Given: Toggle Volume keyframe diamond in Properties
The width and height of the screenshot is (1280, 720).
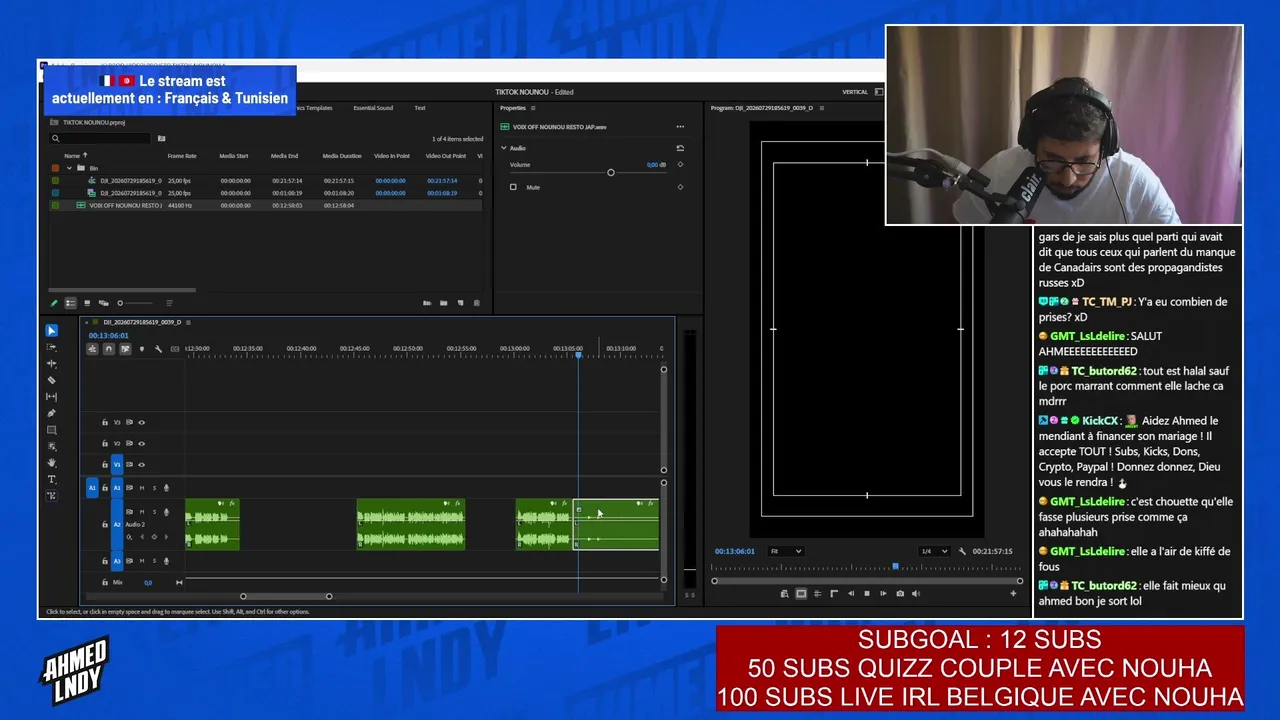Looking at the screenshot, I should [680, 165].
